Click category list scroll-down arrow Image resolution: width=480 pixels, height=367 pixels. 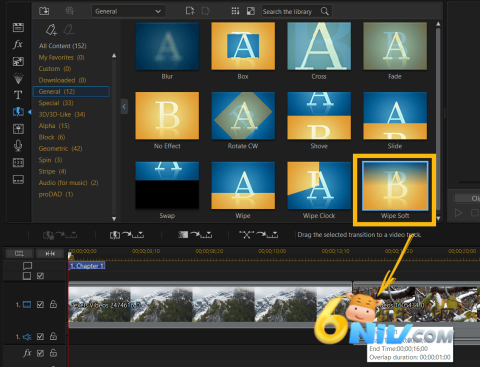click(114, 219)
